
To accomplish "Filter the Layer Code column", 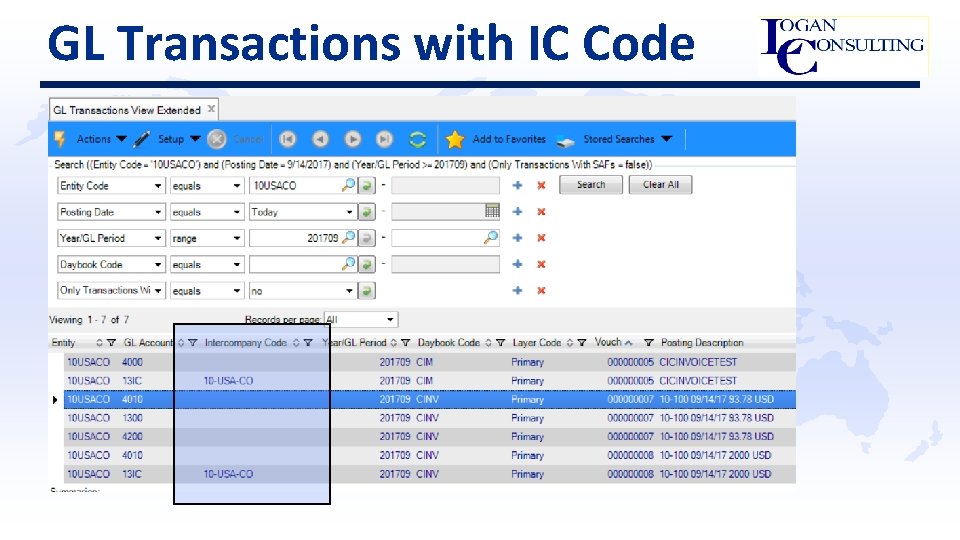I will pos(582,343).
